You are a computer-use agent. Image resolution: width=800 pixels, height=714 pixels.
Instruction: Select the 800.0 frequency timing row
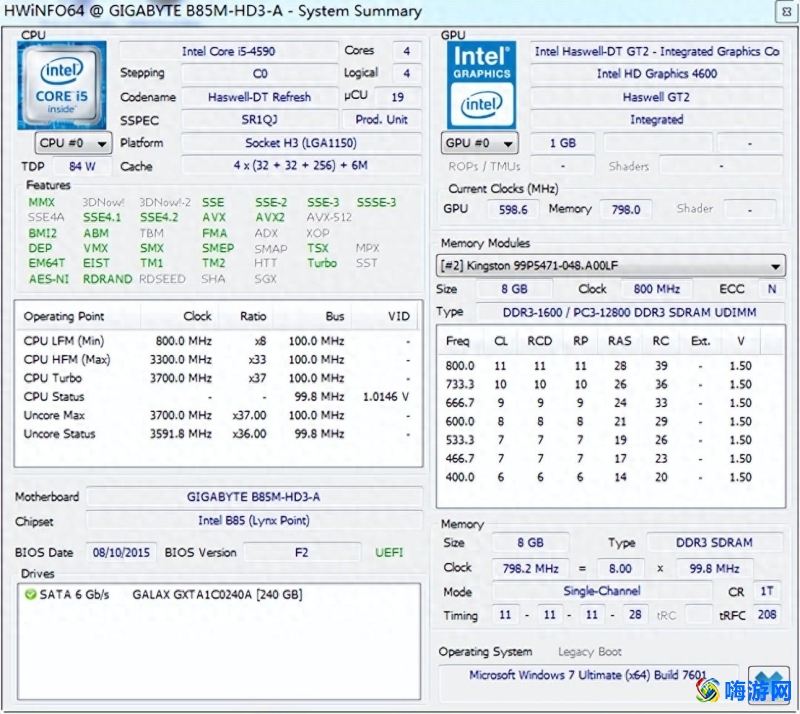click(610, 366)
